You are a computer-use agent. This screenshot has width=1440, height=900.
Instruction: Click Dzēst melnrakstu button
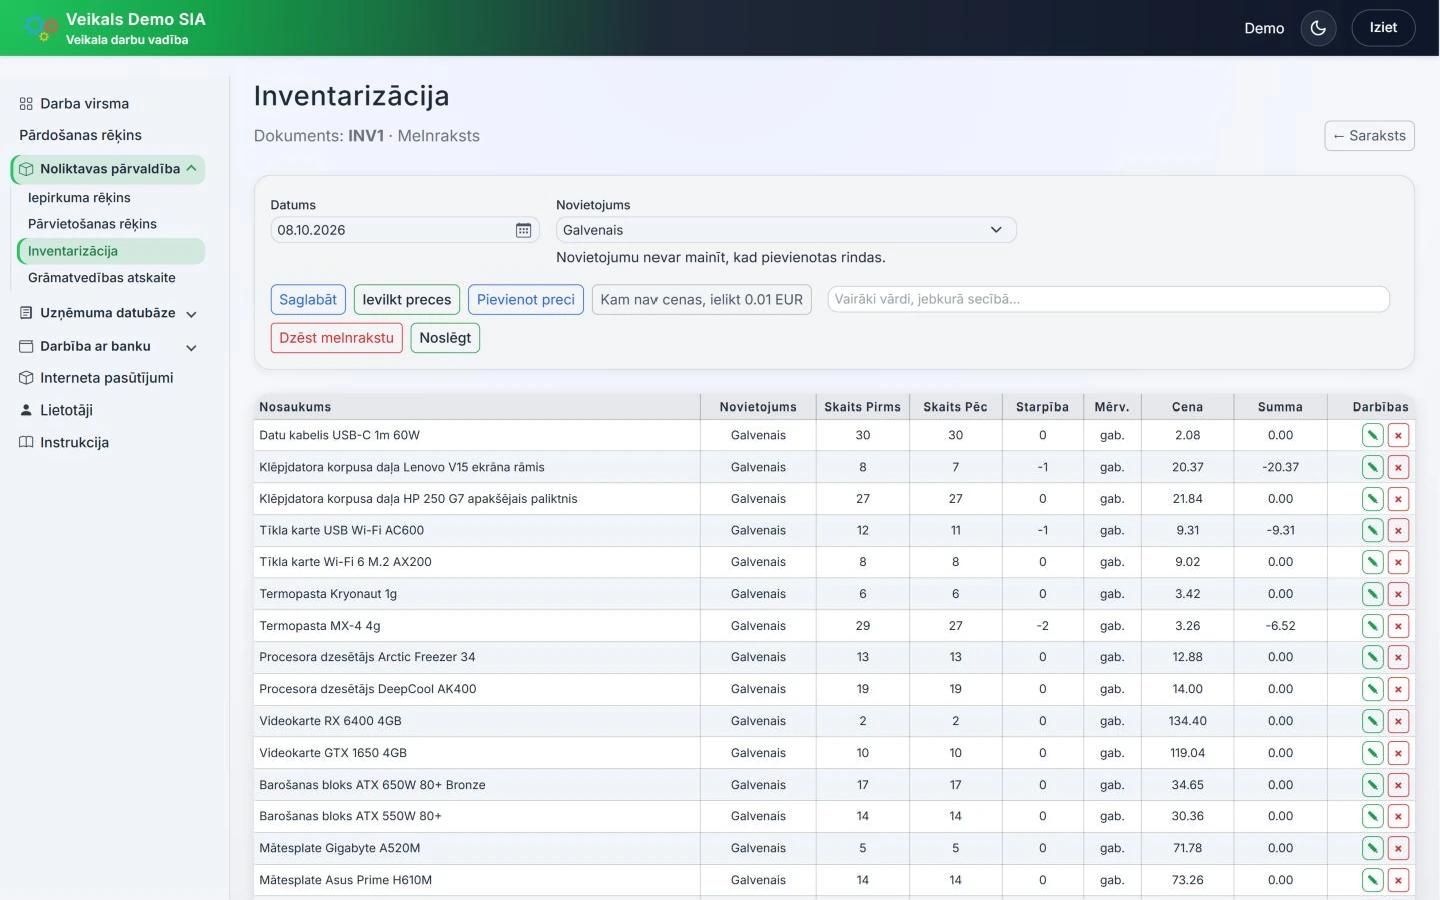[337, 338]
